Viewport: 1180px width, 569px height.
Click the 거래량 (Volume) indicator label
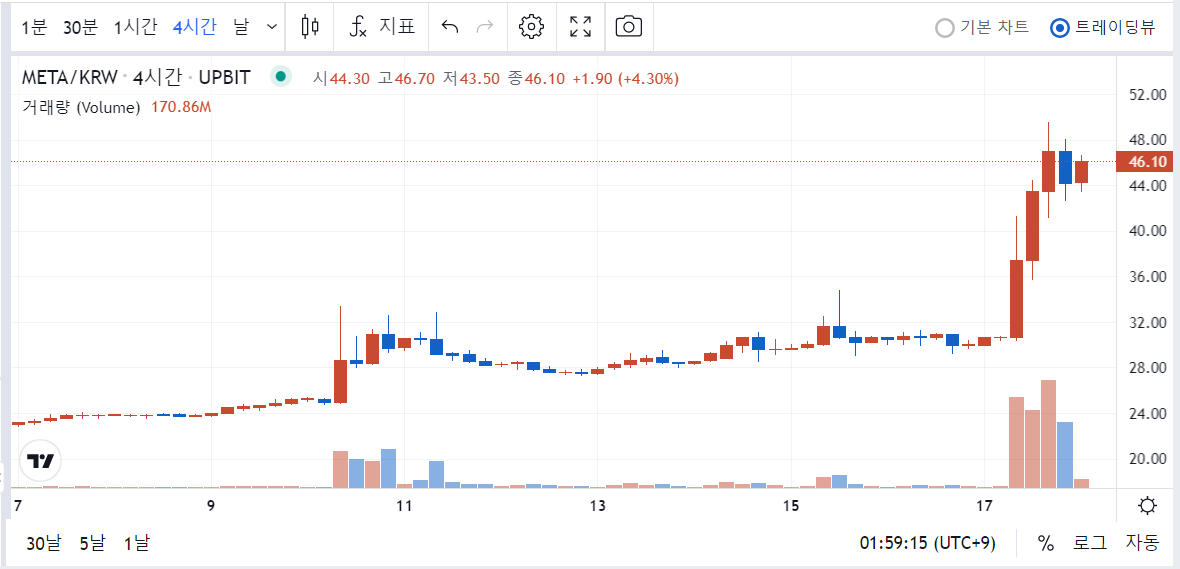point(81,108)
